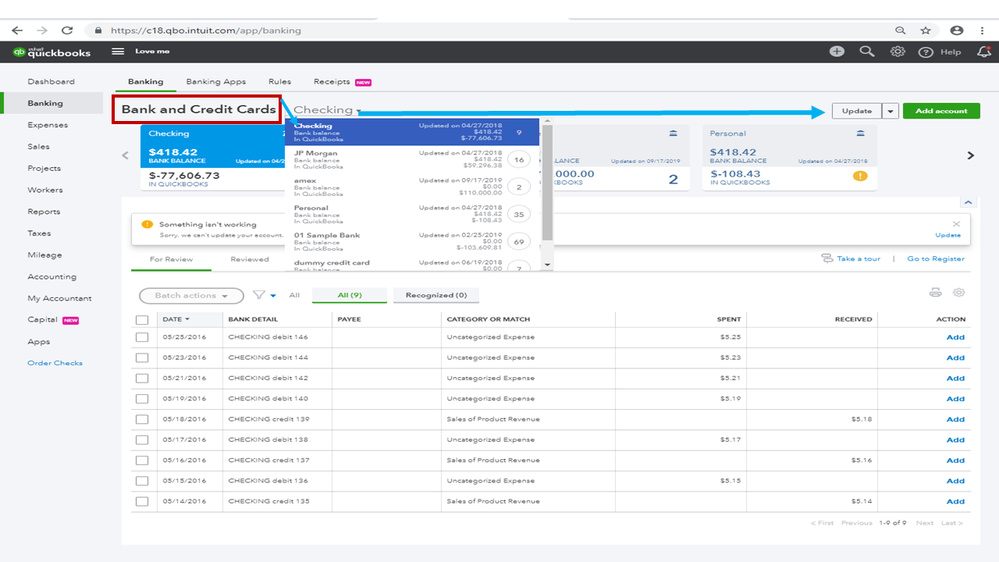The width and height of the screenshot is (999, 562).
Task: Sort by the DATE column arrow
Action: click(187, 319)
